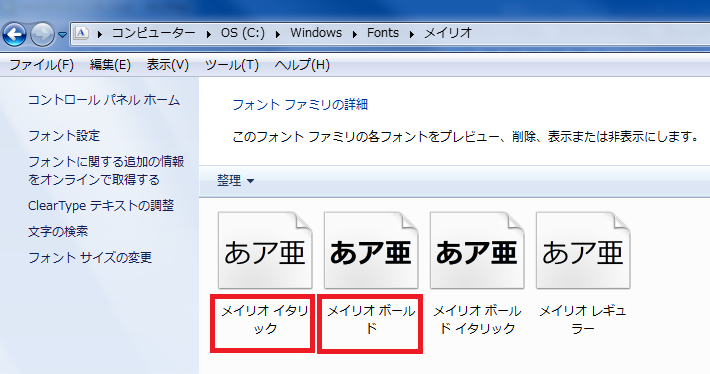This screenshot has width=710, height=374.
Task: Open the 整理 dropdown menu
Action: click(x=235, y=181)
